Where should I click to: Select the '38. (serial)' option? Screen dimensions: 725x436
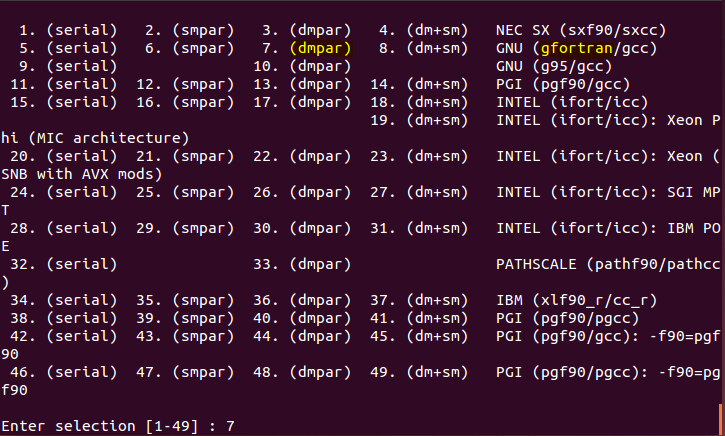pos(63,319)
